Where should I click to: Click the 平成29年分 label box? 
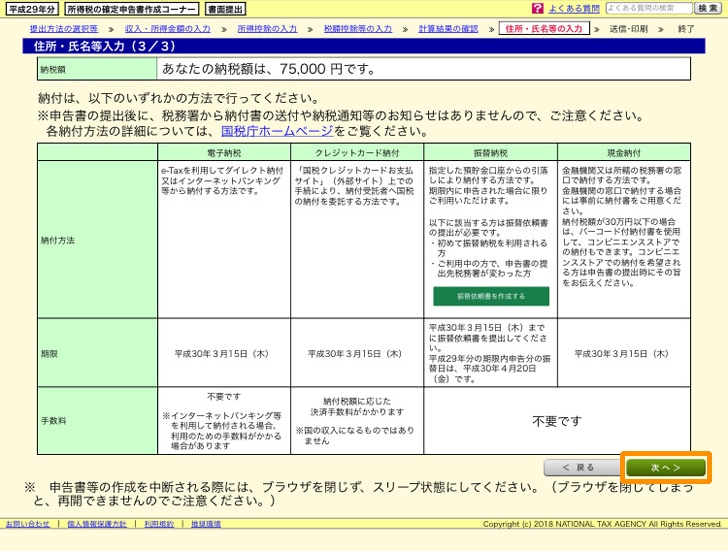click(32, 8)
